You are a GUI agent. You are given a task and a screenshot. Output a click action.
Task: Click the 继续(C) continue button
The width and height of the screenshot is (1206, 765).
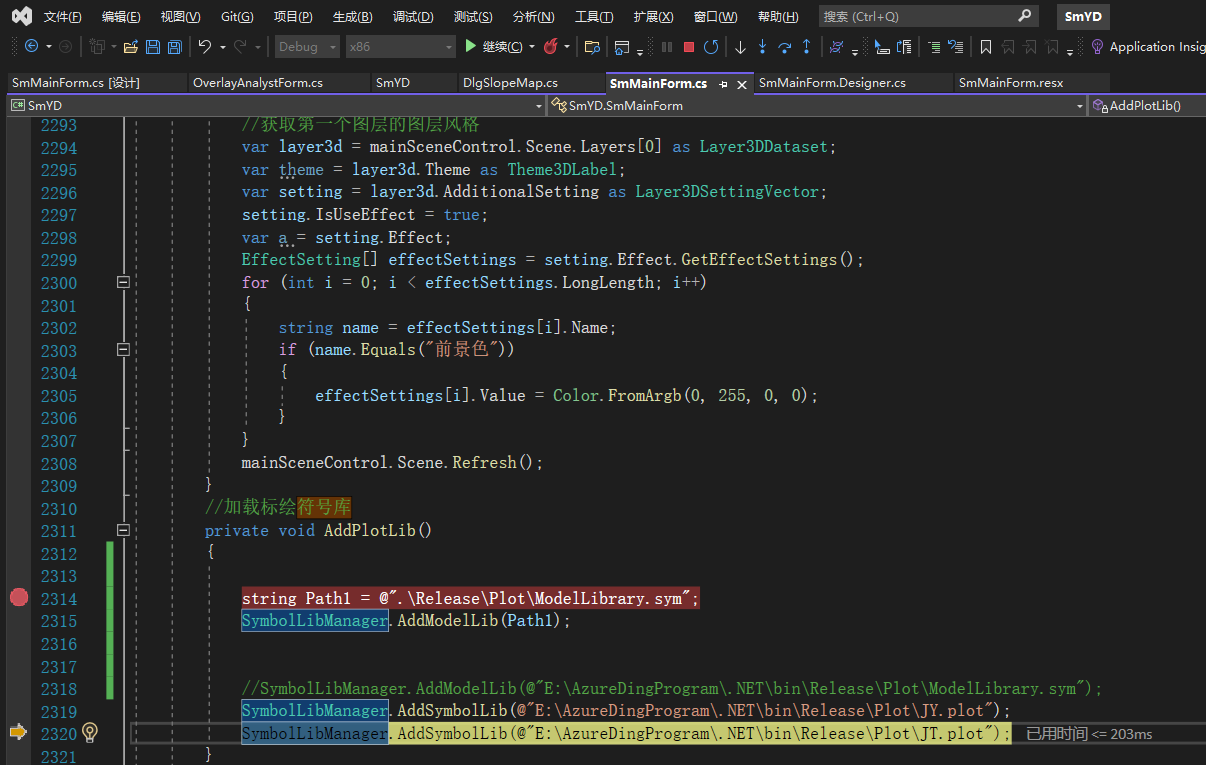(x=496, y=47)
